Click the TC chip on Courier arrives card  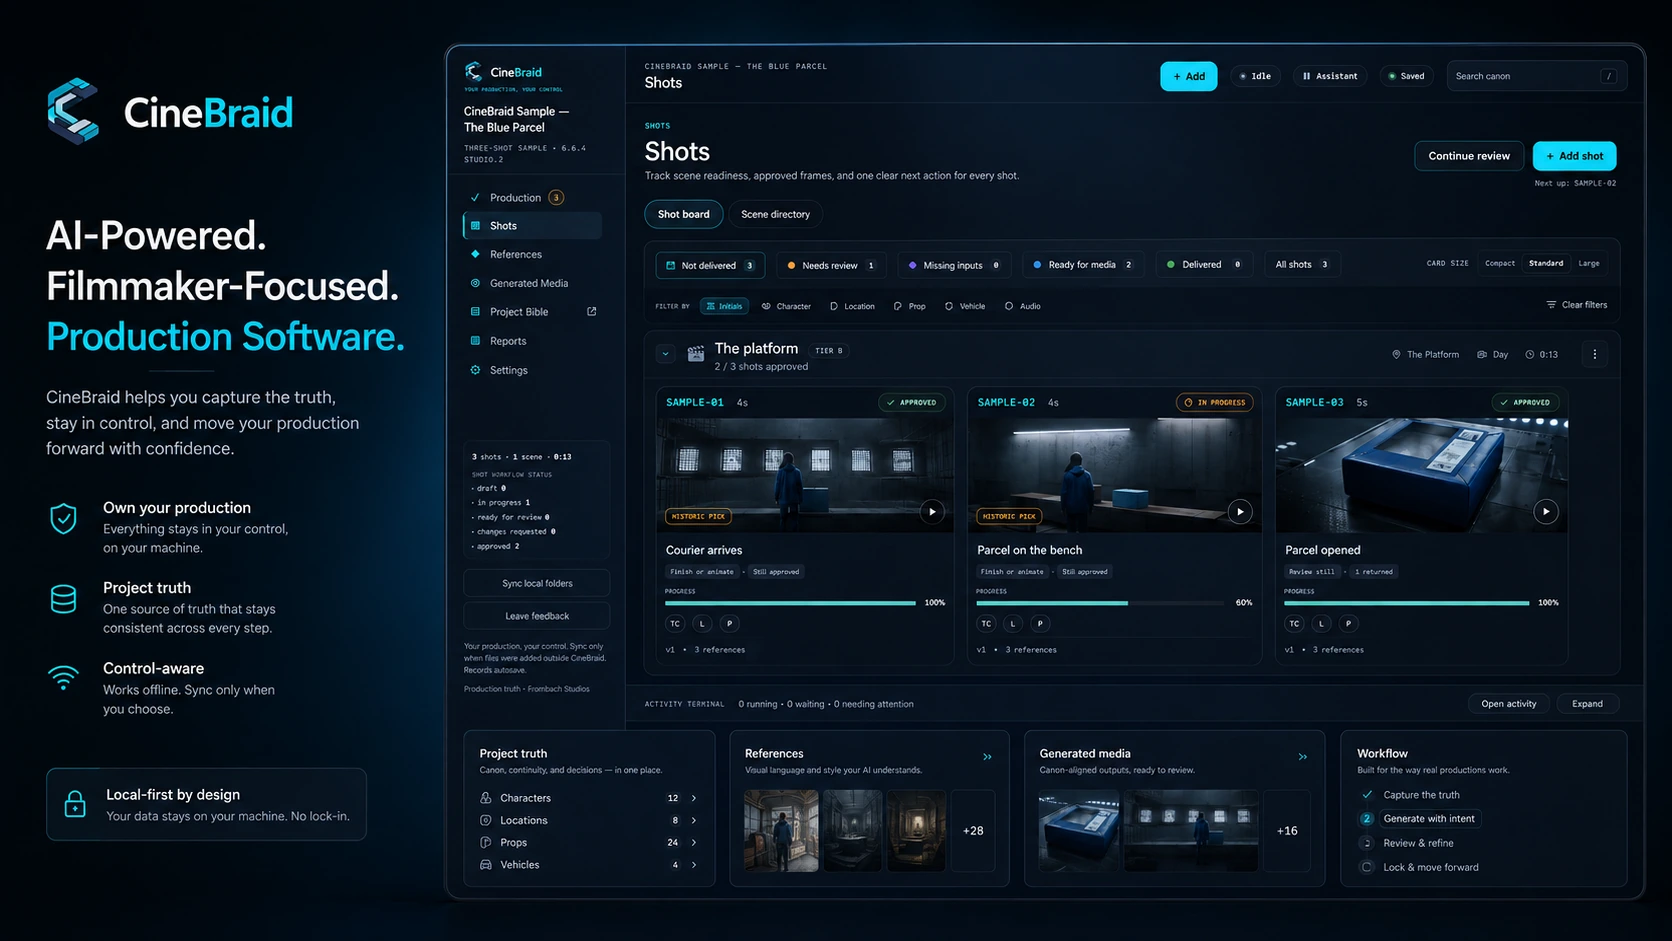coord(675,624)
